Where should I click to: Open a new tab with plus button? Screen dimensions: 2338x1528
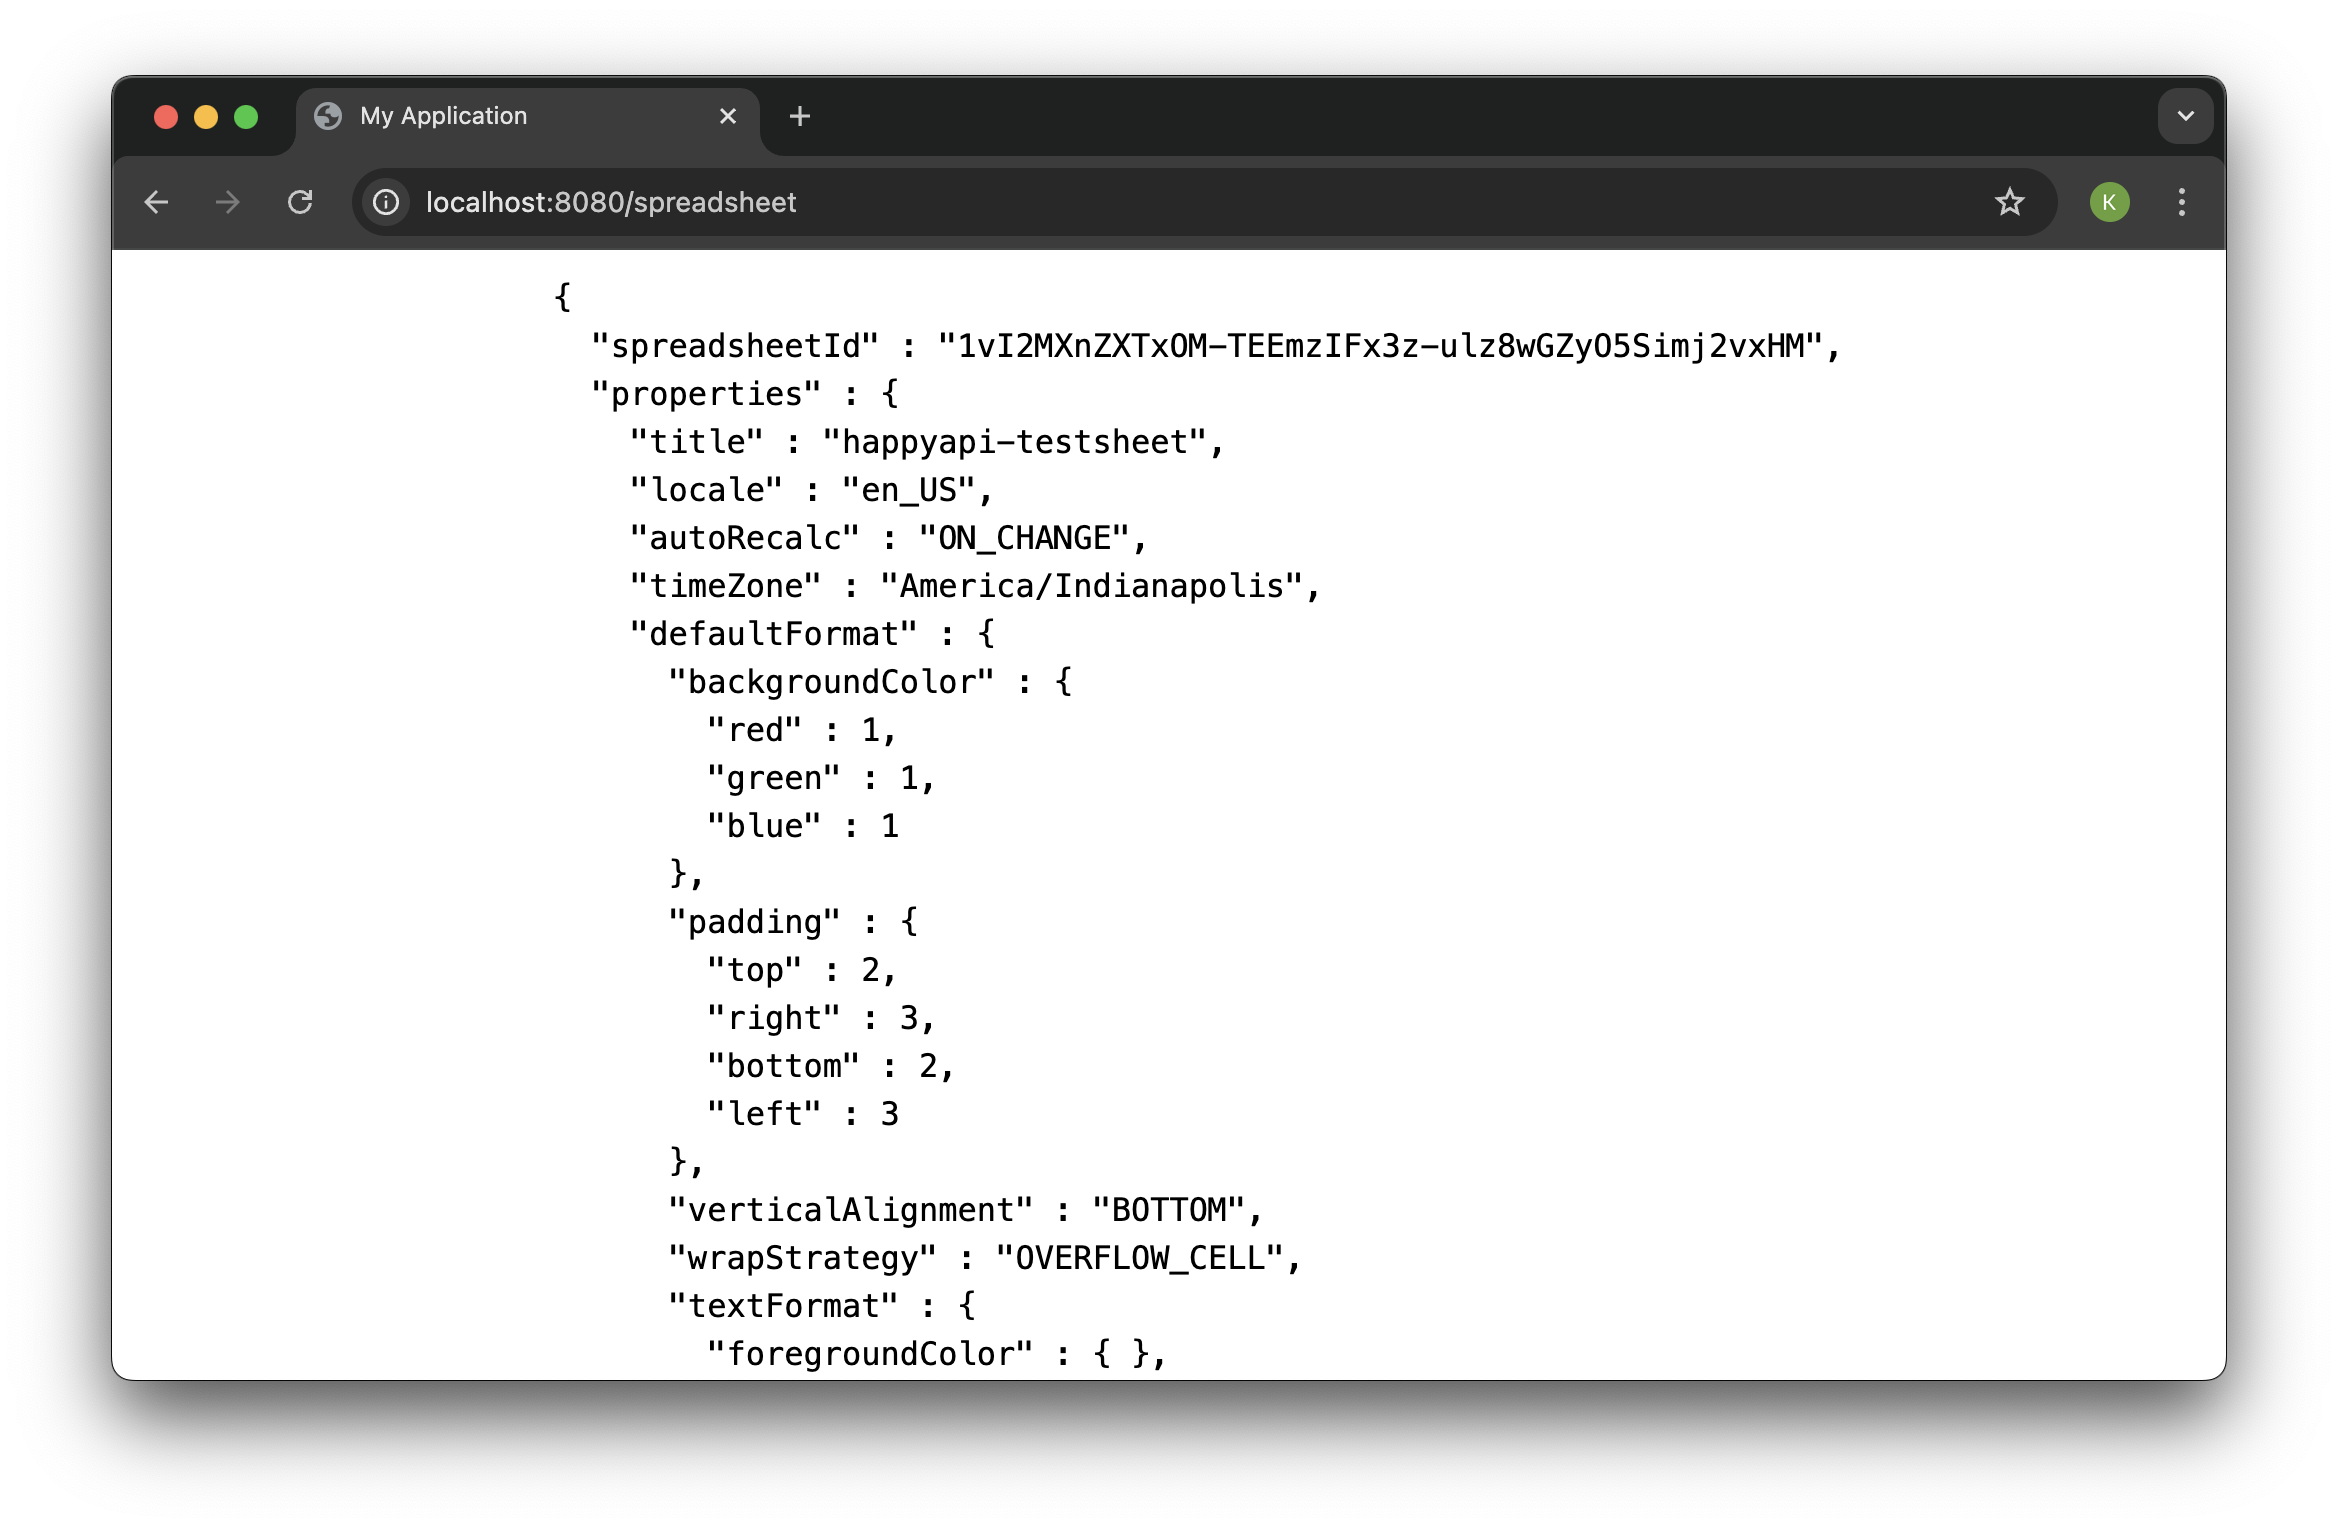(x=799, y=116)
